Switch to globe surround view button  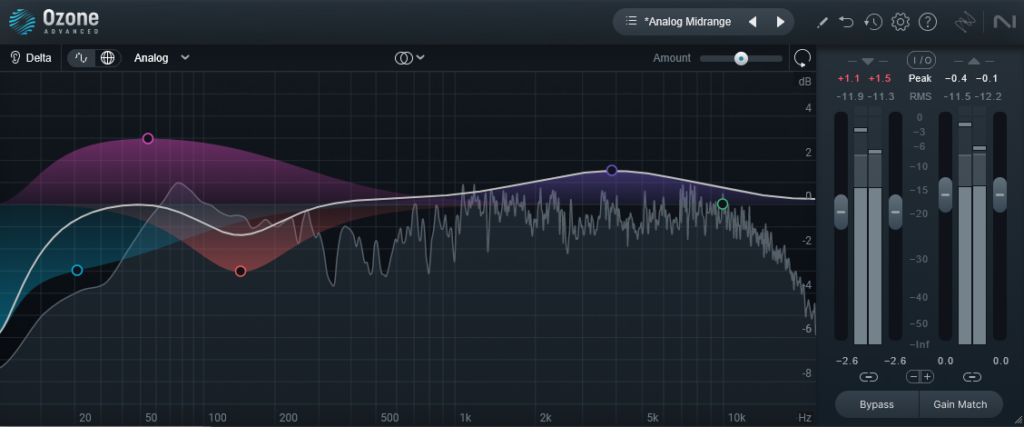point(107,57)
